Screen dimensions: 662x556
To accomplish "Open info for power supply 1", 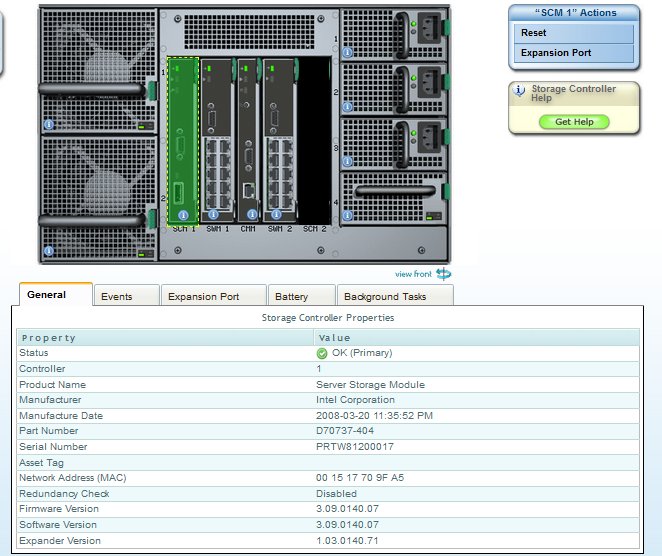I will [x=347, y=52].
